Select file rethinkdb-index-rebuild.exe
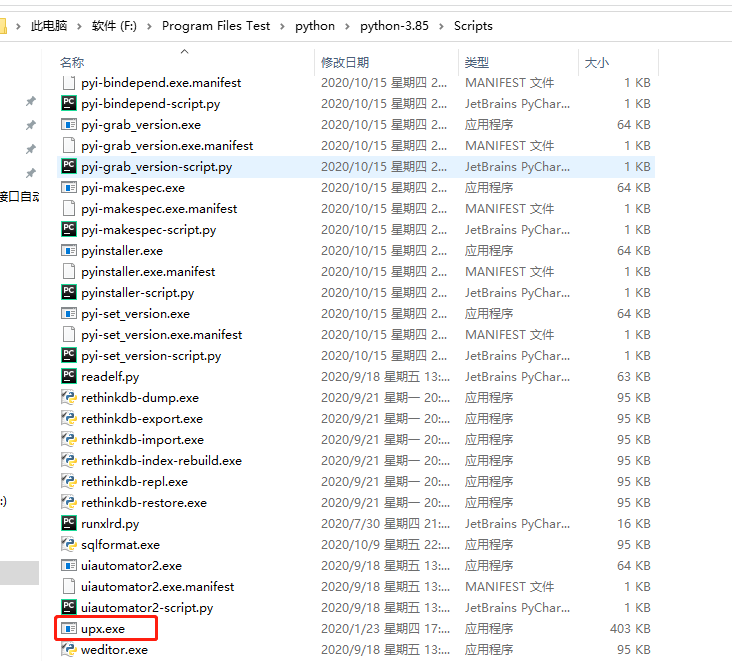The height and width of the screenshot is (670, 732). tap(161, 461)
